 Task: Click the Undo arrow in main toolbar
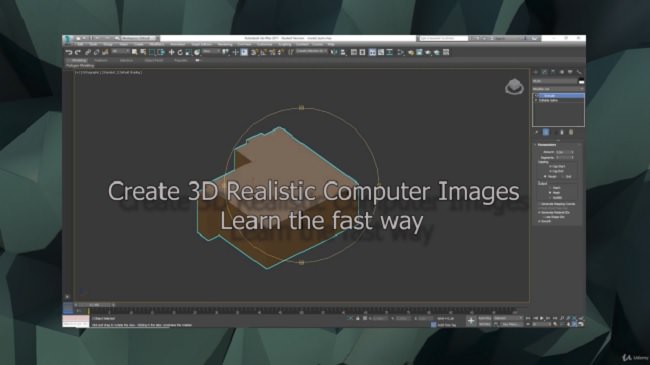[69, 52]
